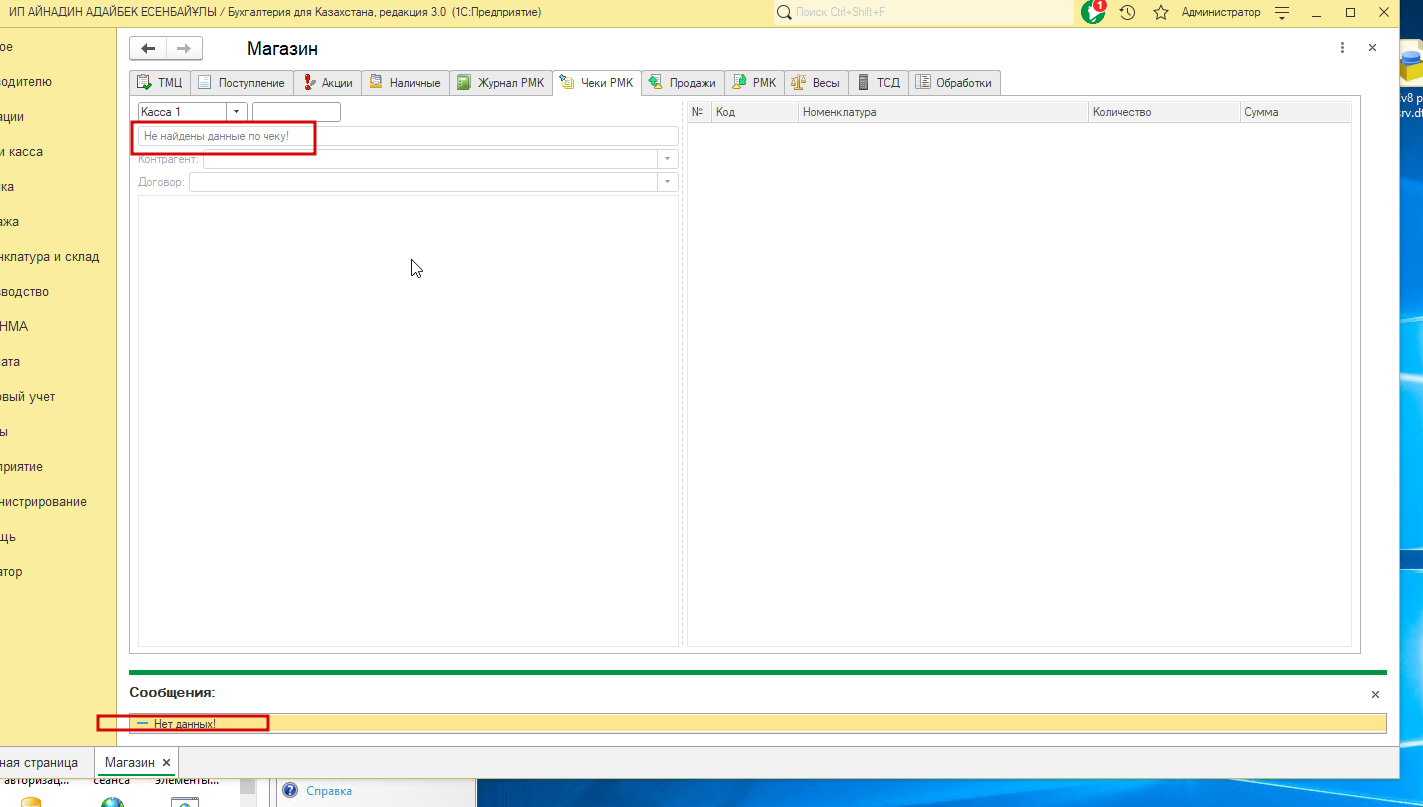Click the Код column header

(755, 112)
